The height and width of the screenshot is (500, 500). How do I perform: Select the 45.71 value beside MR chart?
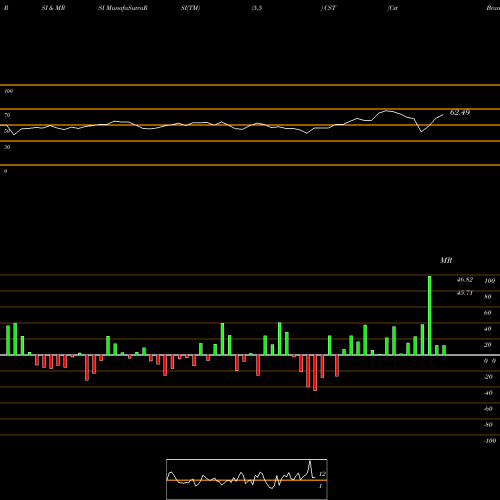465,293
